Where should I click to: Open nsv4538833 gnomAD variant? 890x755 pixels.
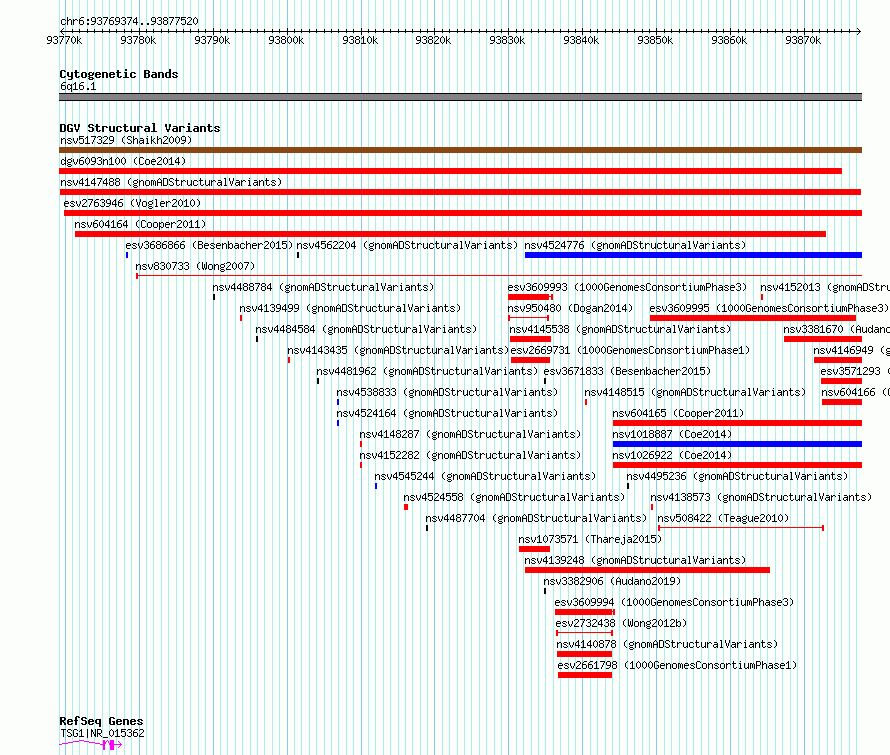coord(447,392)
